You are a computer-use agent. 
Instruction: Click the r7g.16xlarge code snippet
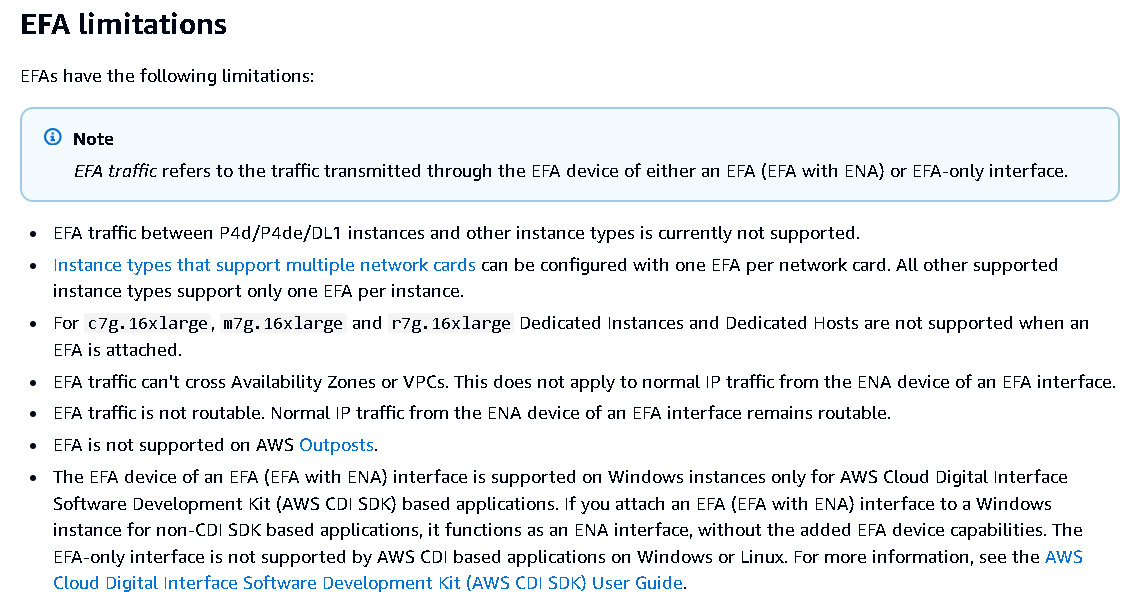click(x=450, y=324)
